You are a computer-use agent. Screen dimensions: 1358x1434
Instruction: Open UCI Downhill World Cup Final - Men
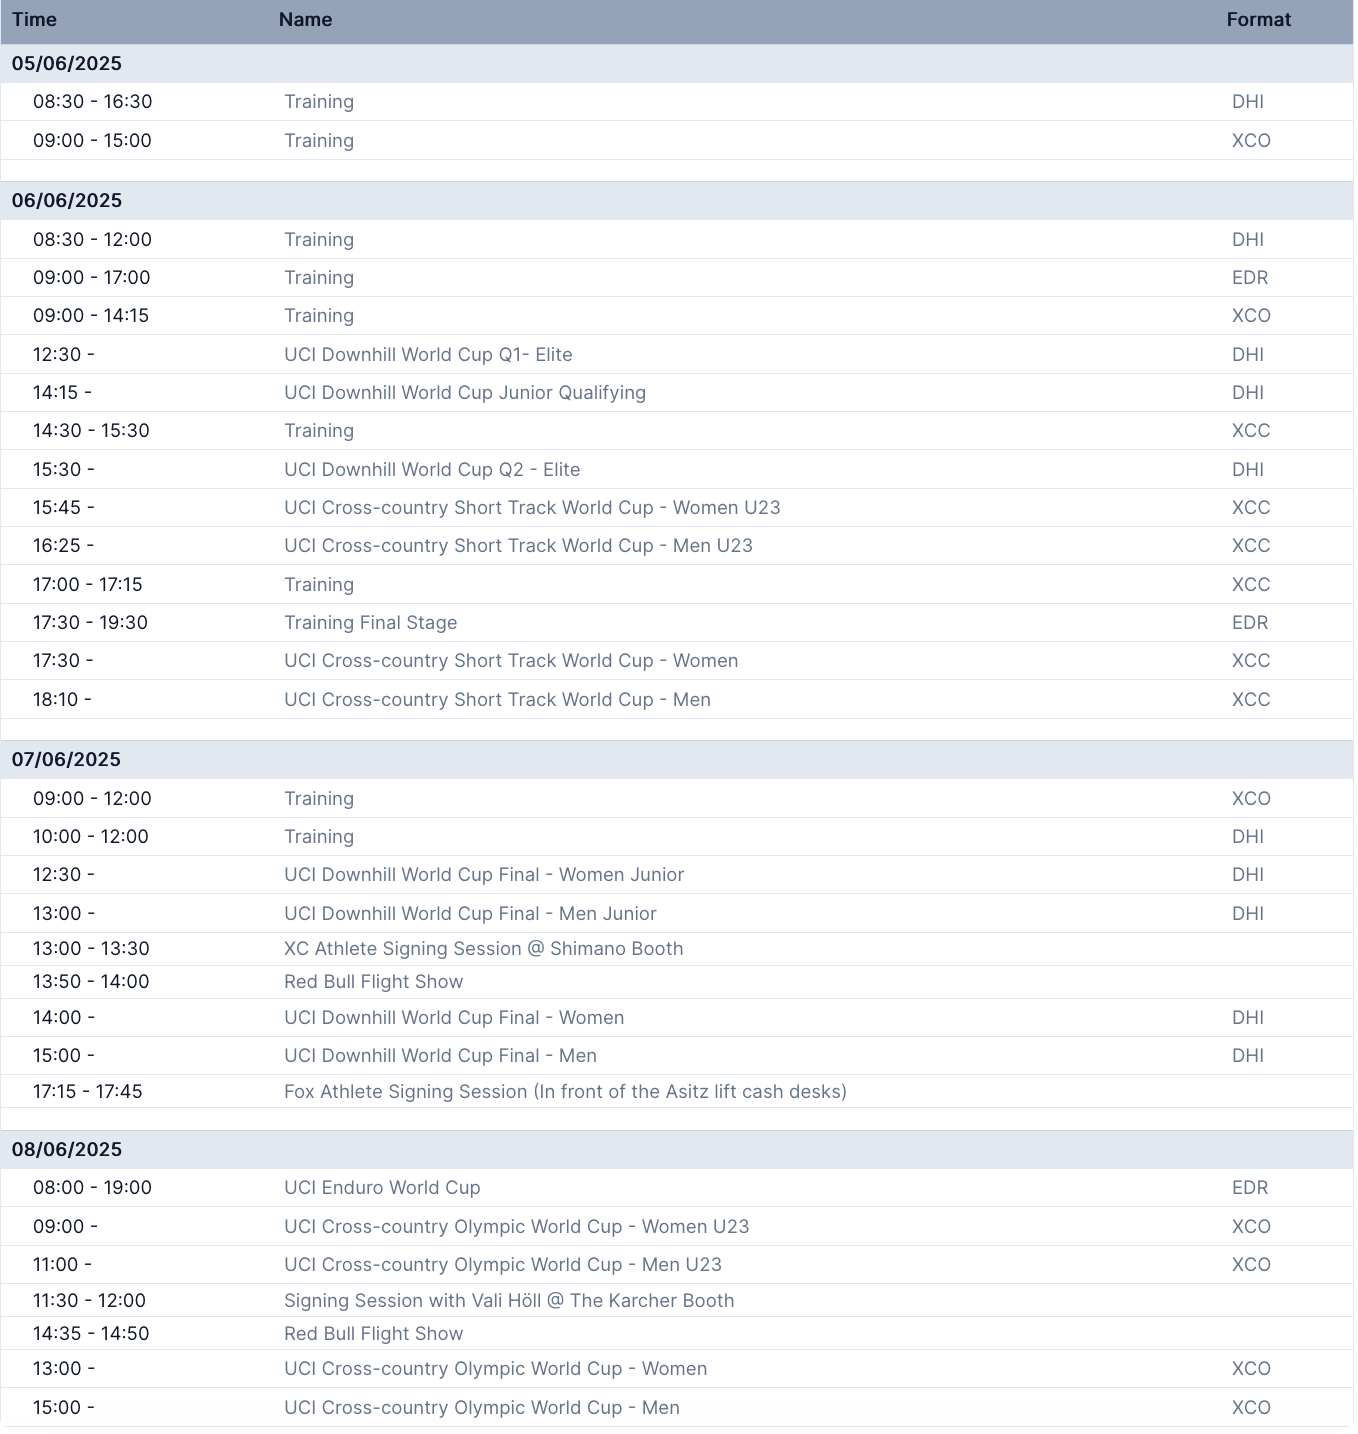pyautogui.click(x=440, y=1056)
